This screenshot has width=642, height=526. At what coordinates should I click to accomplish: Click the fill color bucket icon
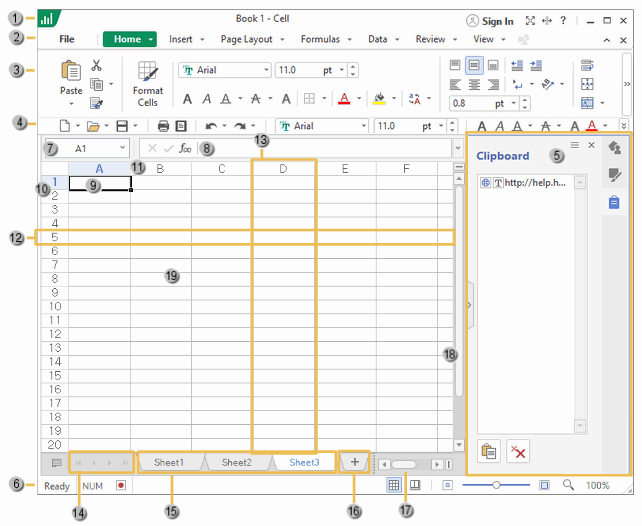point(379,99)
